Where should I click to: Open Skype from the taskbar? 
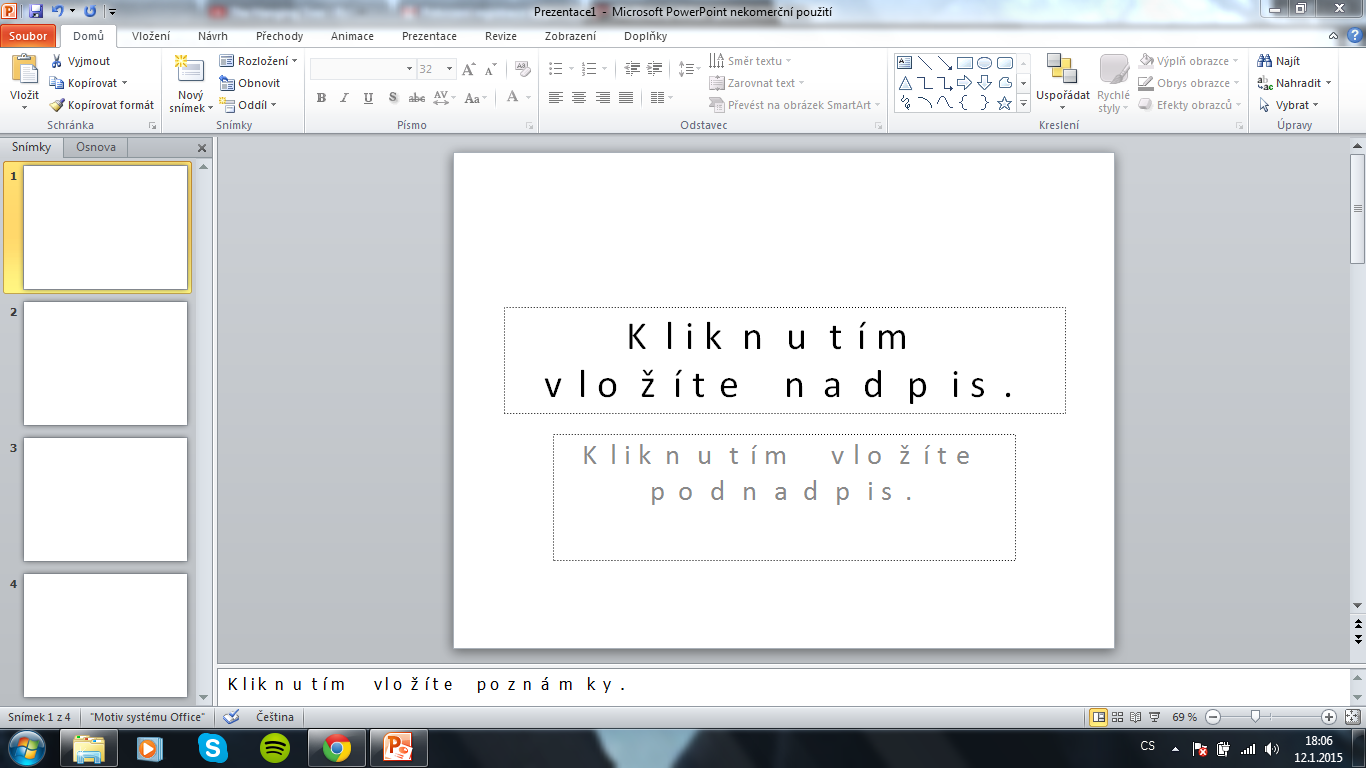coord(213,748)
